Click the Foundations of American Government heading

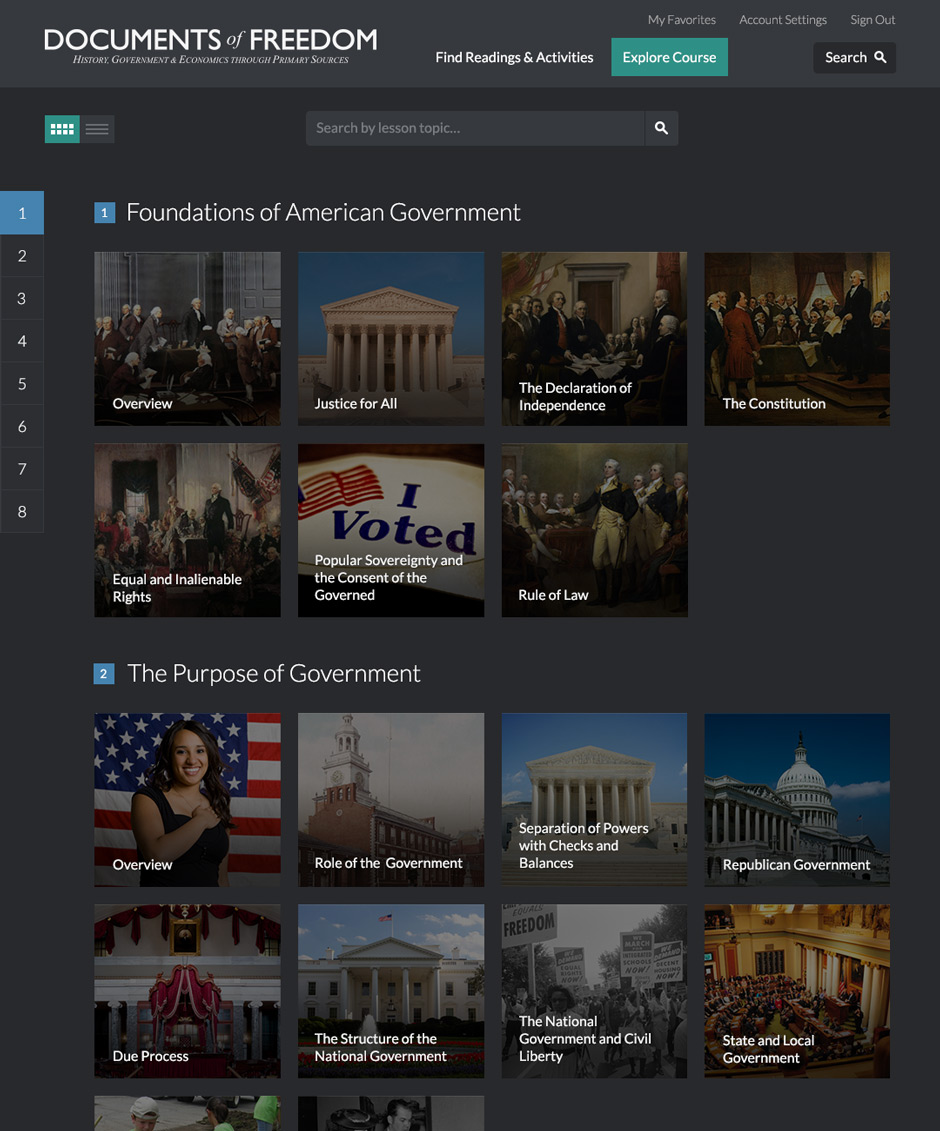(323, 212)
